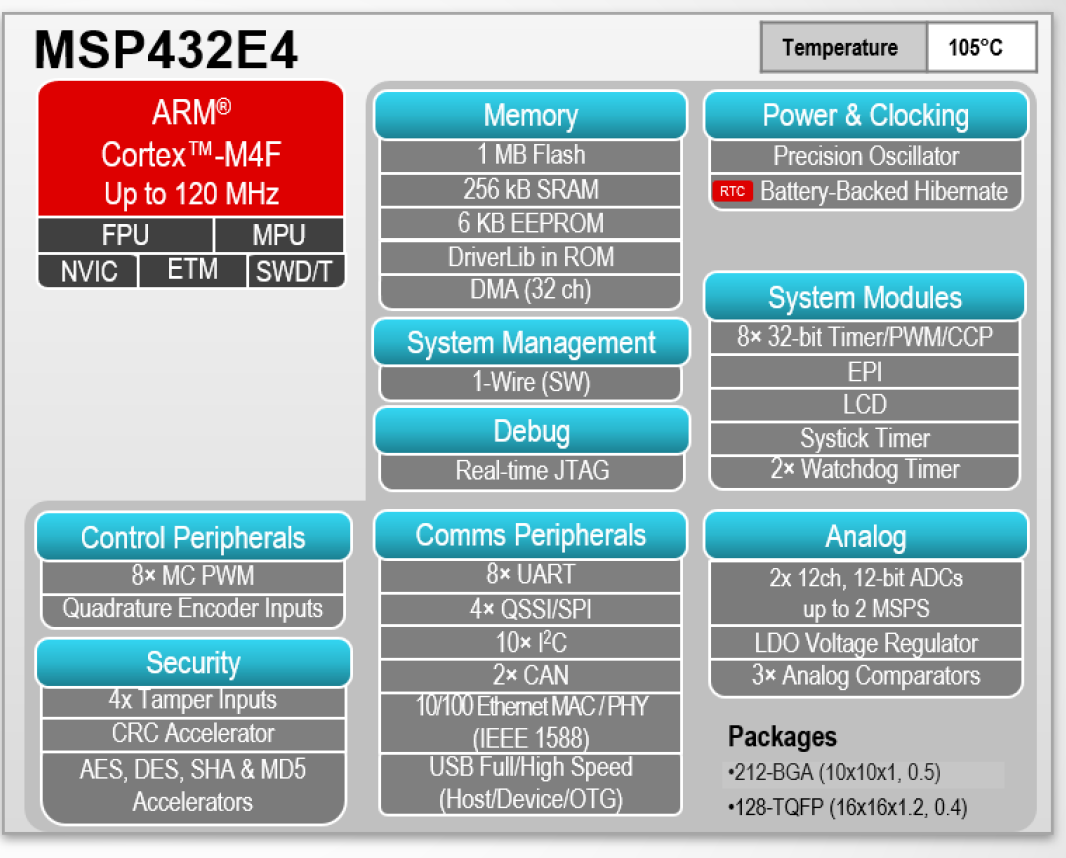Click the Control Peripherals header
Screen dimensions: 1066x858
point(193,537)
